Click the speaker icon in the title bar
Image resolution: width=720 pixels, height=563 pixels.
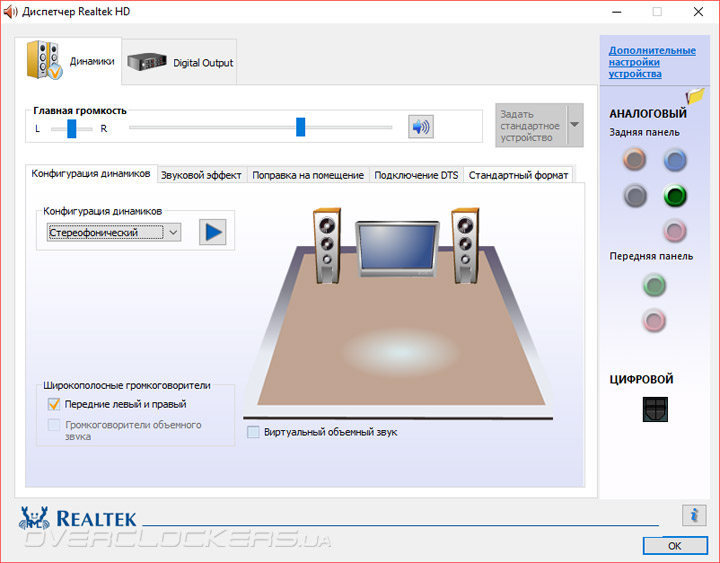coord(10,11)
